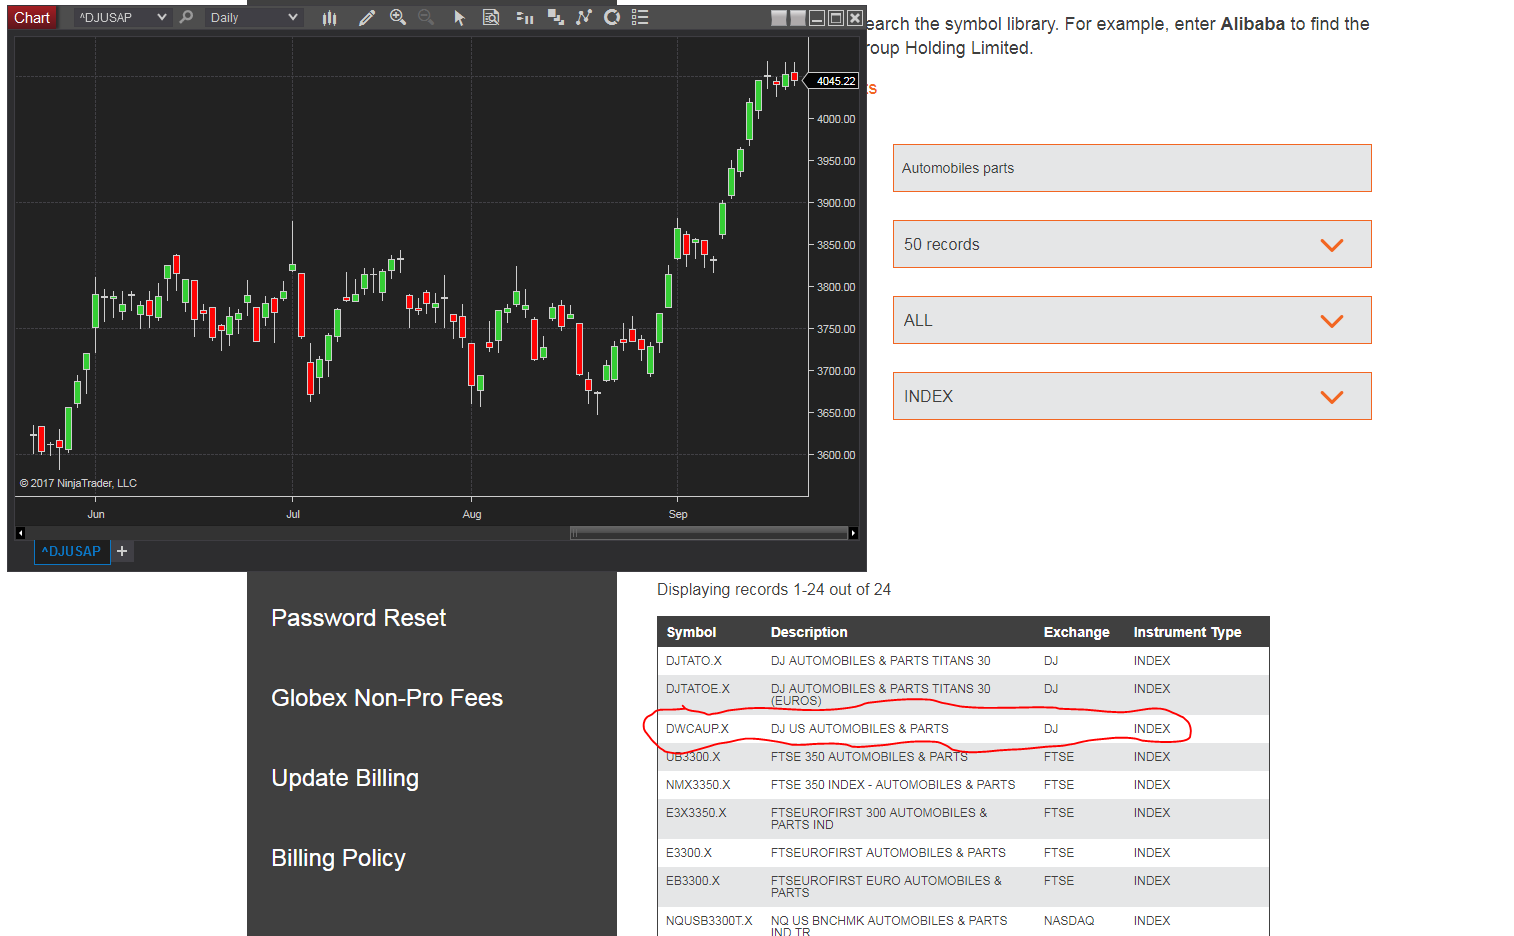Viewport: 1514px width, 936px height.
Task: Select symbol DJTATO.X in the table
Action: (x=694, y=661)
